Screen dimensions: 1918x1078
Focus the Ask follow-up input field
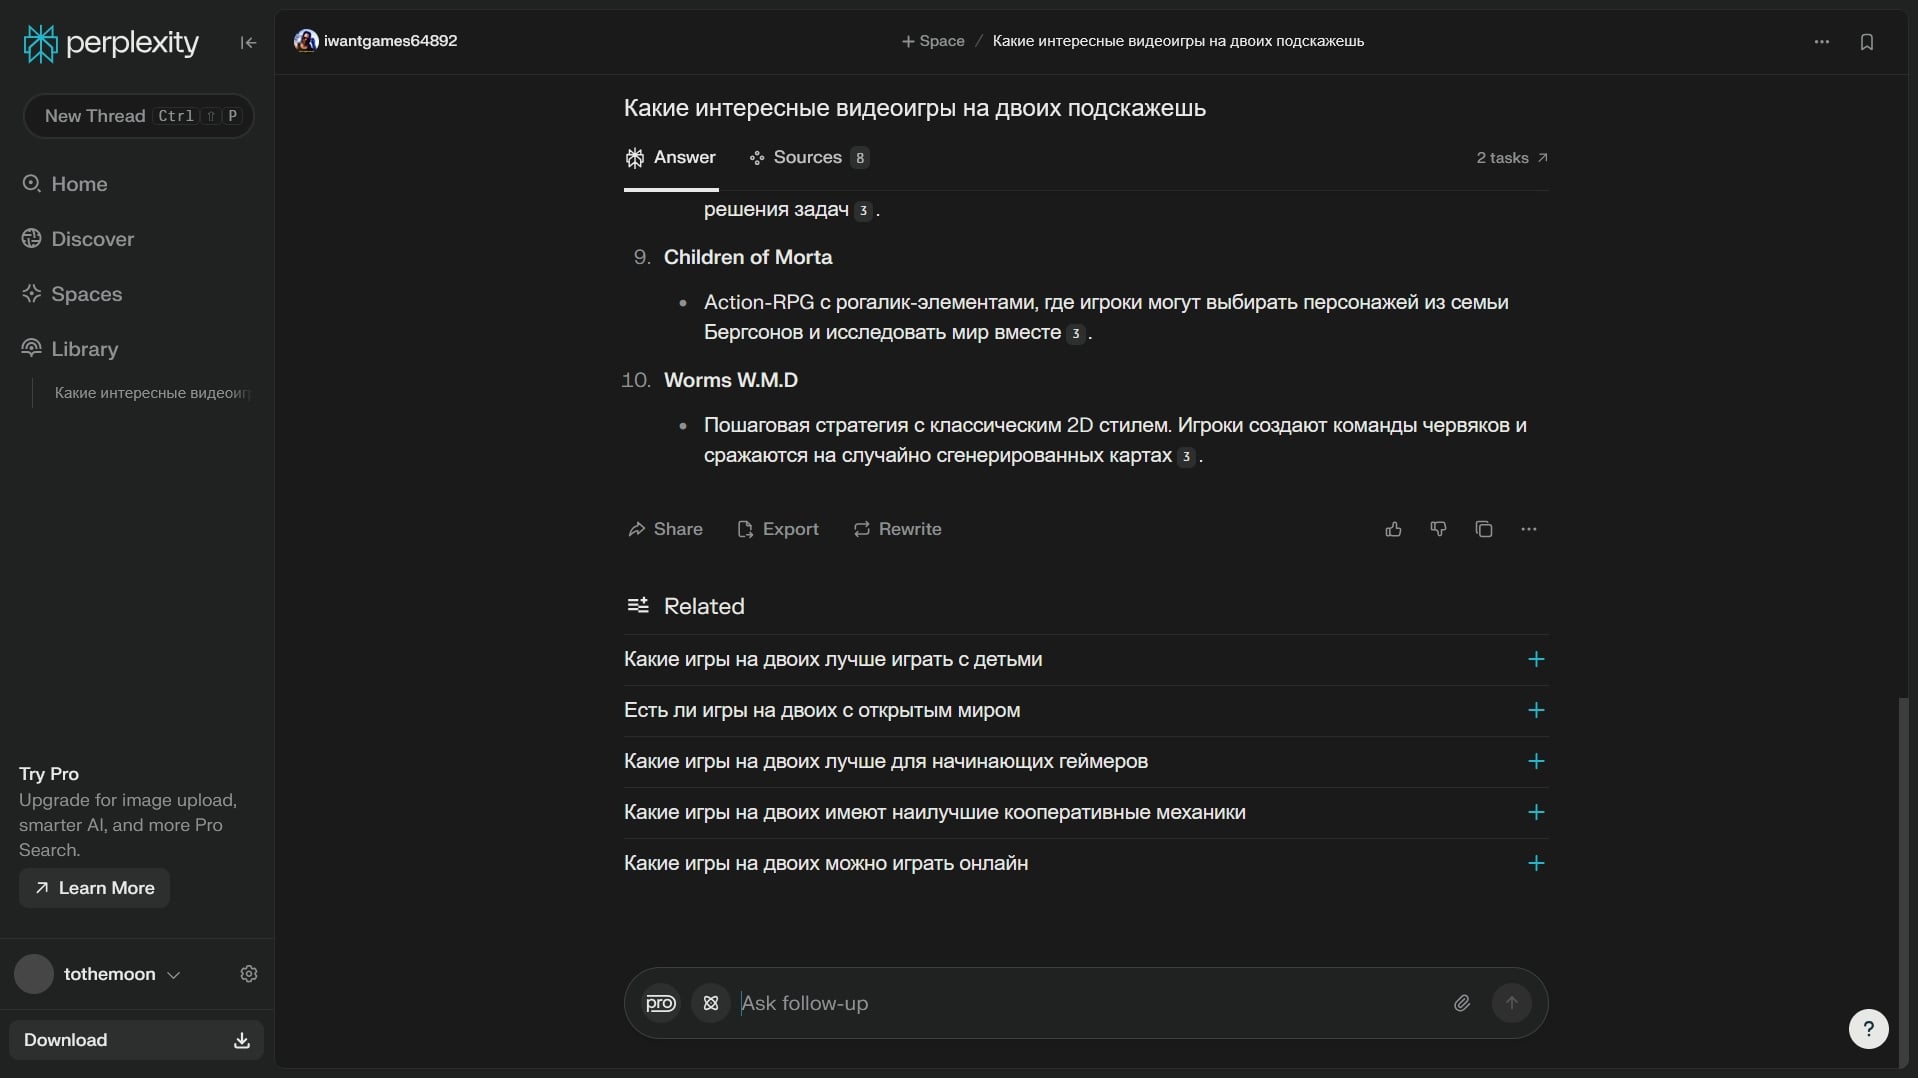(x=1088, y=1003)
